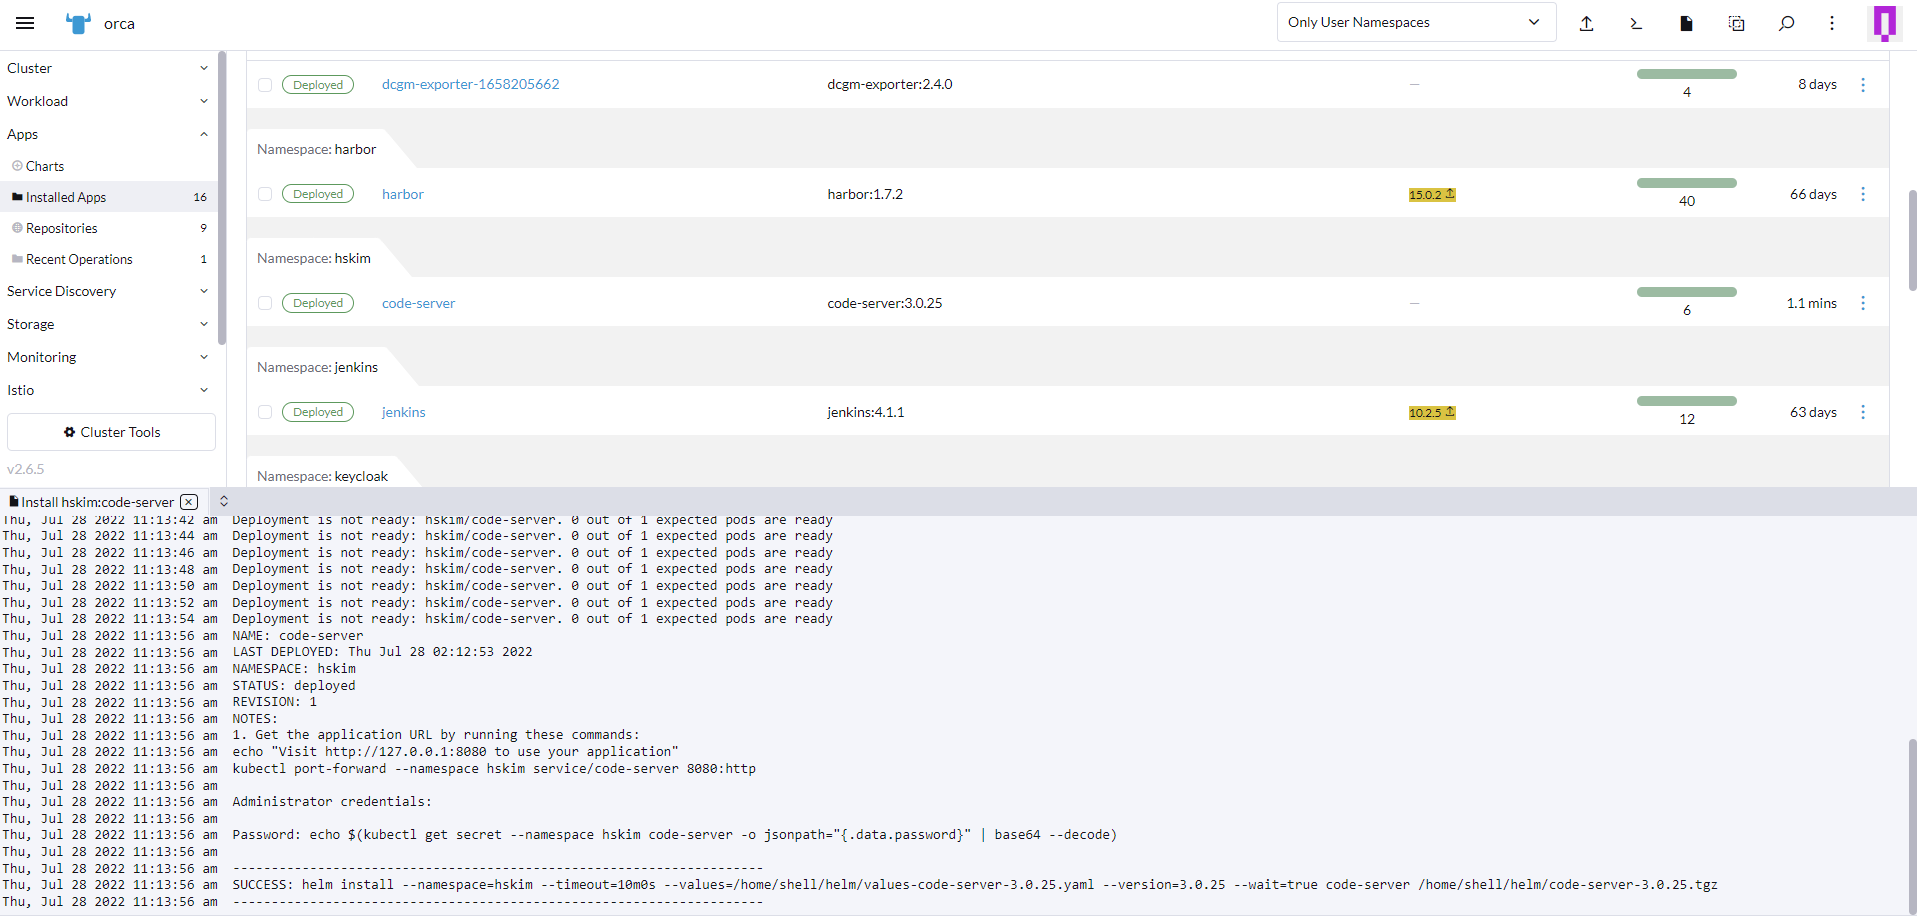Open Recent Operations in sidebar
This screenshot has height=919, width=1917.
pos(108,259)
